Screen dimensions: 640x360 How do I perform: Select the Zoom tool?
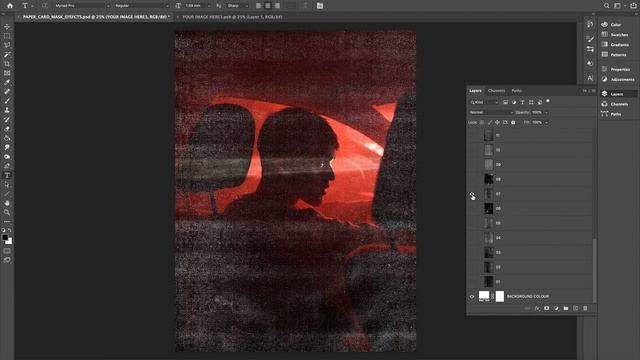[x=7, y=212]
